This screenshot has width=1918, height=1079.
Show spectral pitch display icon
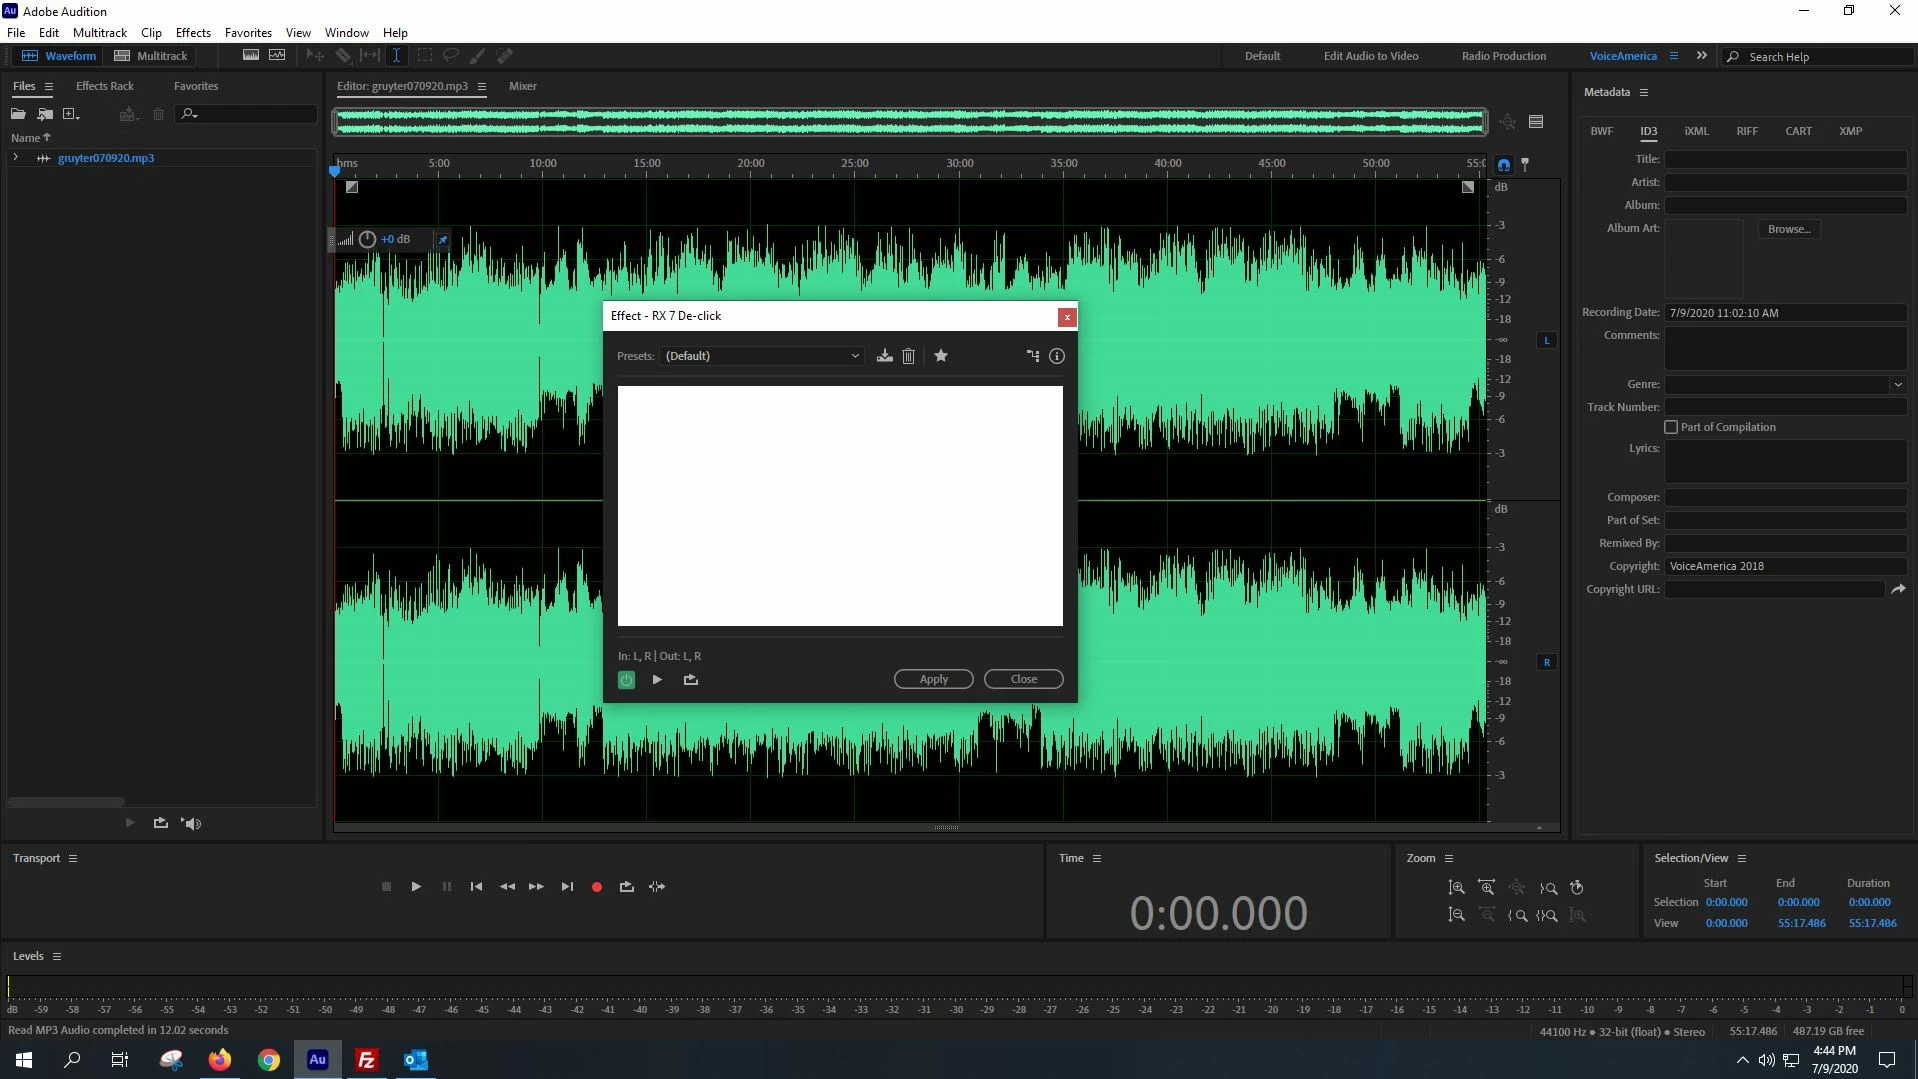coord(277,56)
